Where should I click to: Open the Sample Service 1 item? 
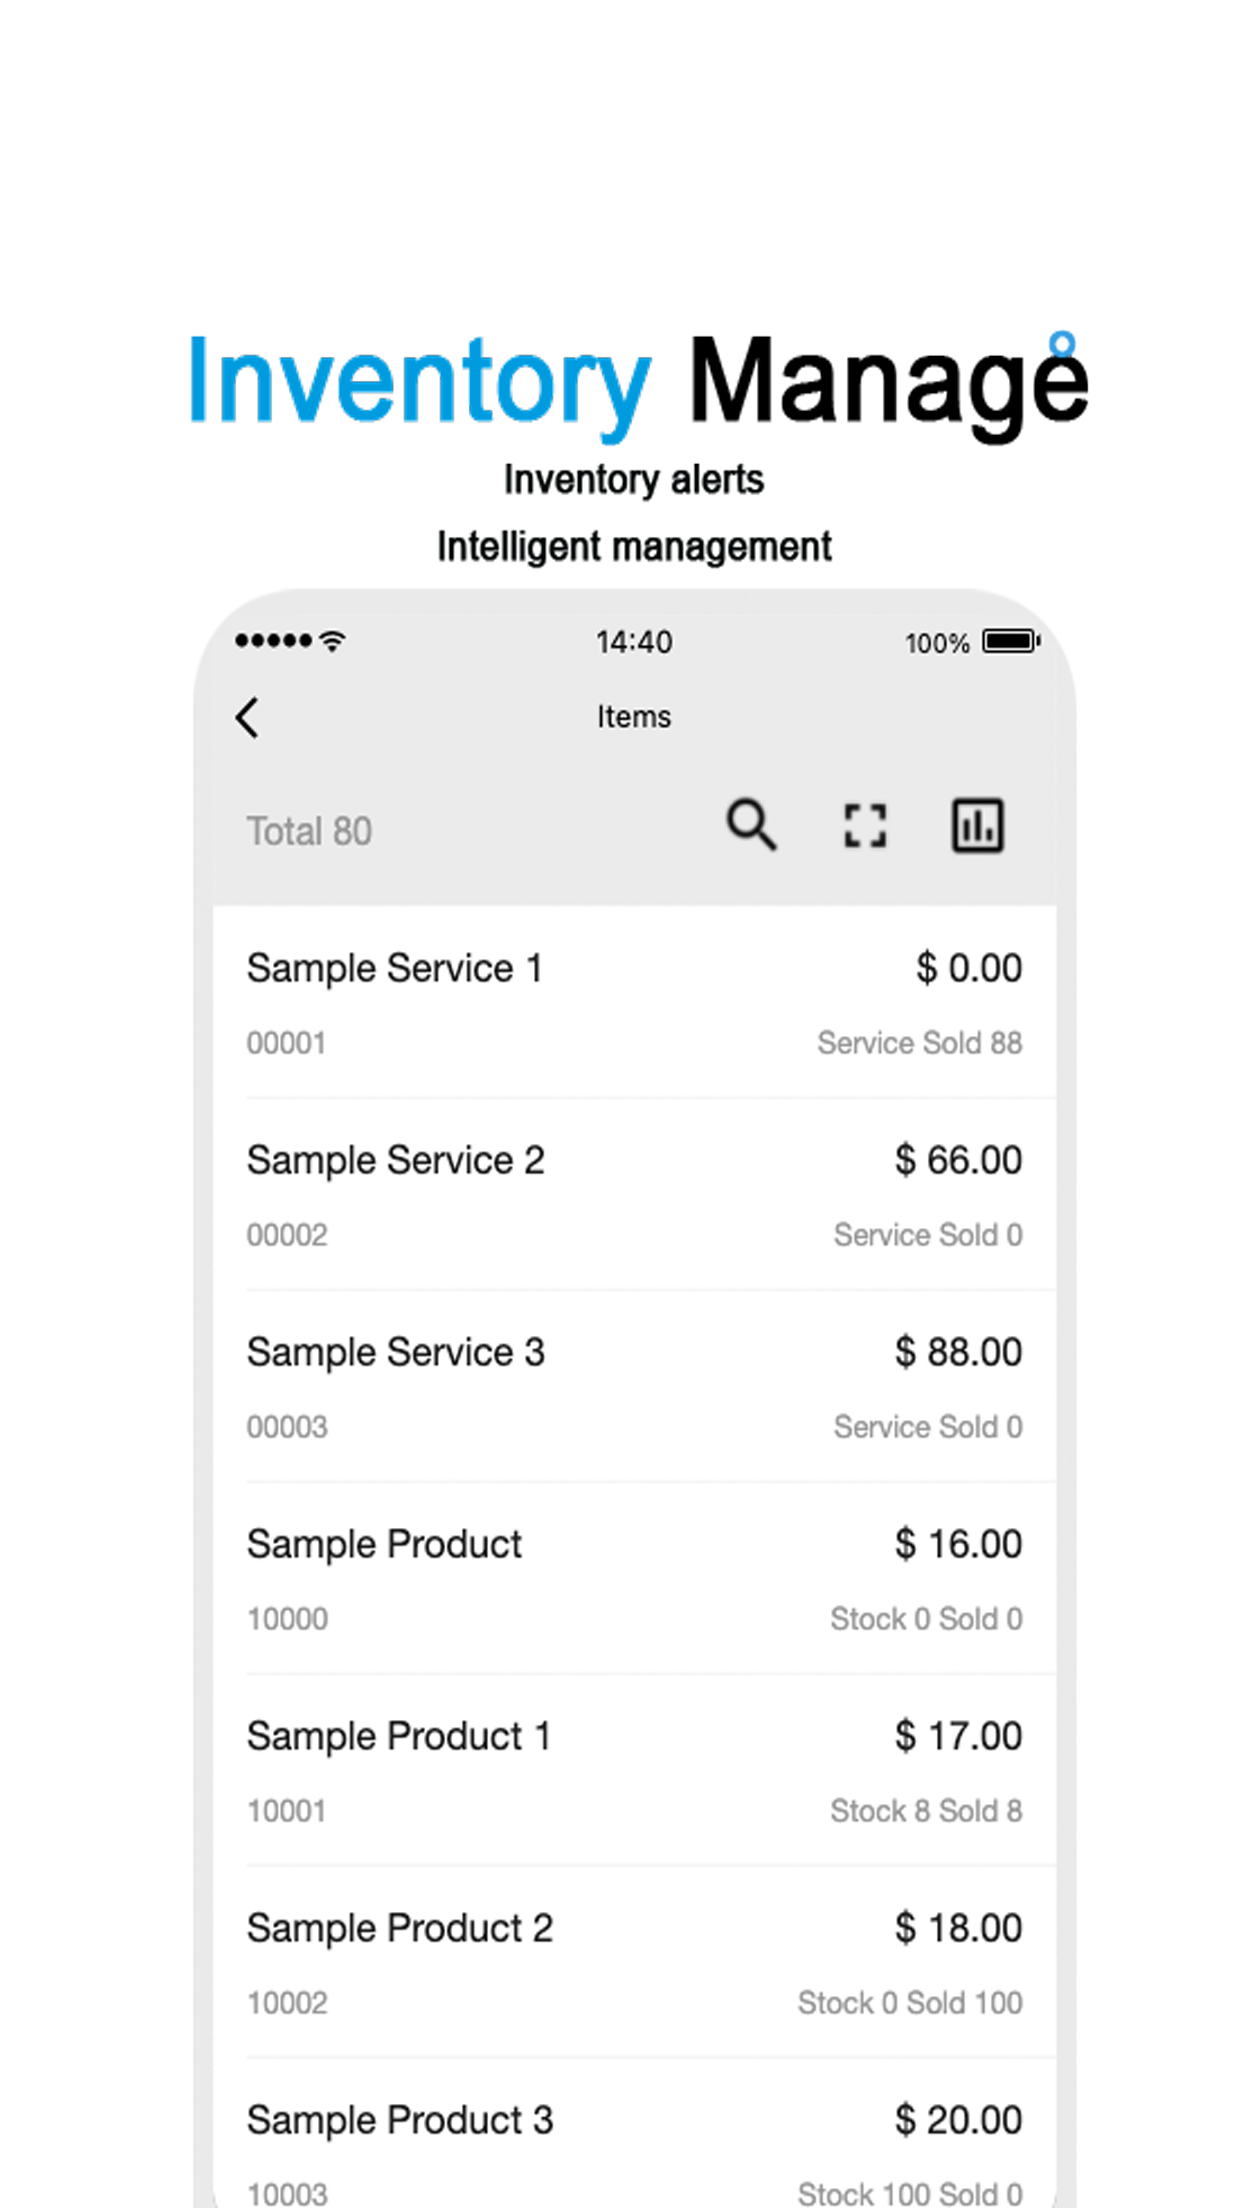point(635,1003)
